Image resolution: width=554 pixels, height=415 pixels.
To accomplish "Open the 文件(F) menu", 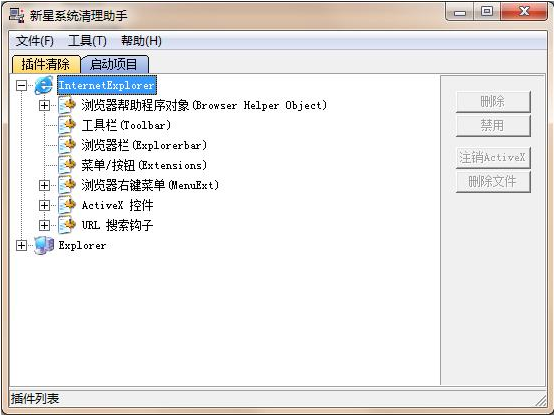I will click(x=35, y=41).
